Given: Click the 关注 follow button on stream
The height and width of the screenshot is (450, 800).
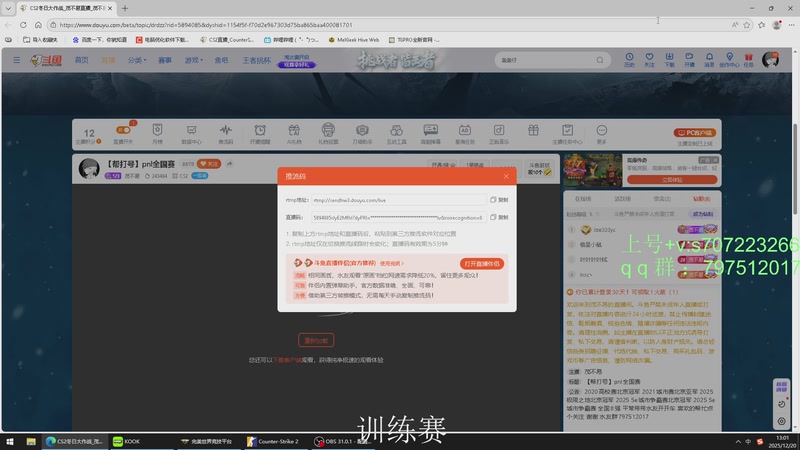Looking at the screenshot, I should 209,164.
